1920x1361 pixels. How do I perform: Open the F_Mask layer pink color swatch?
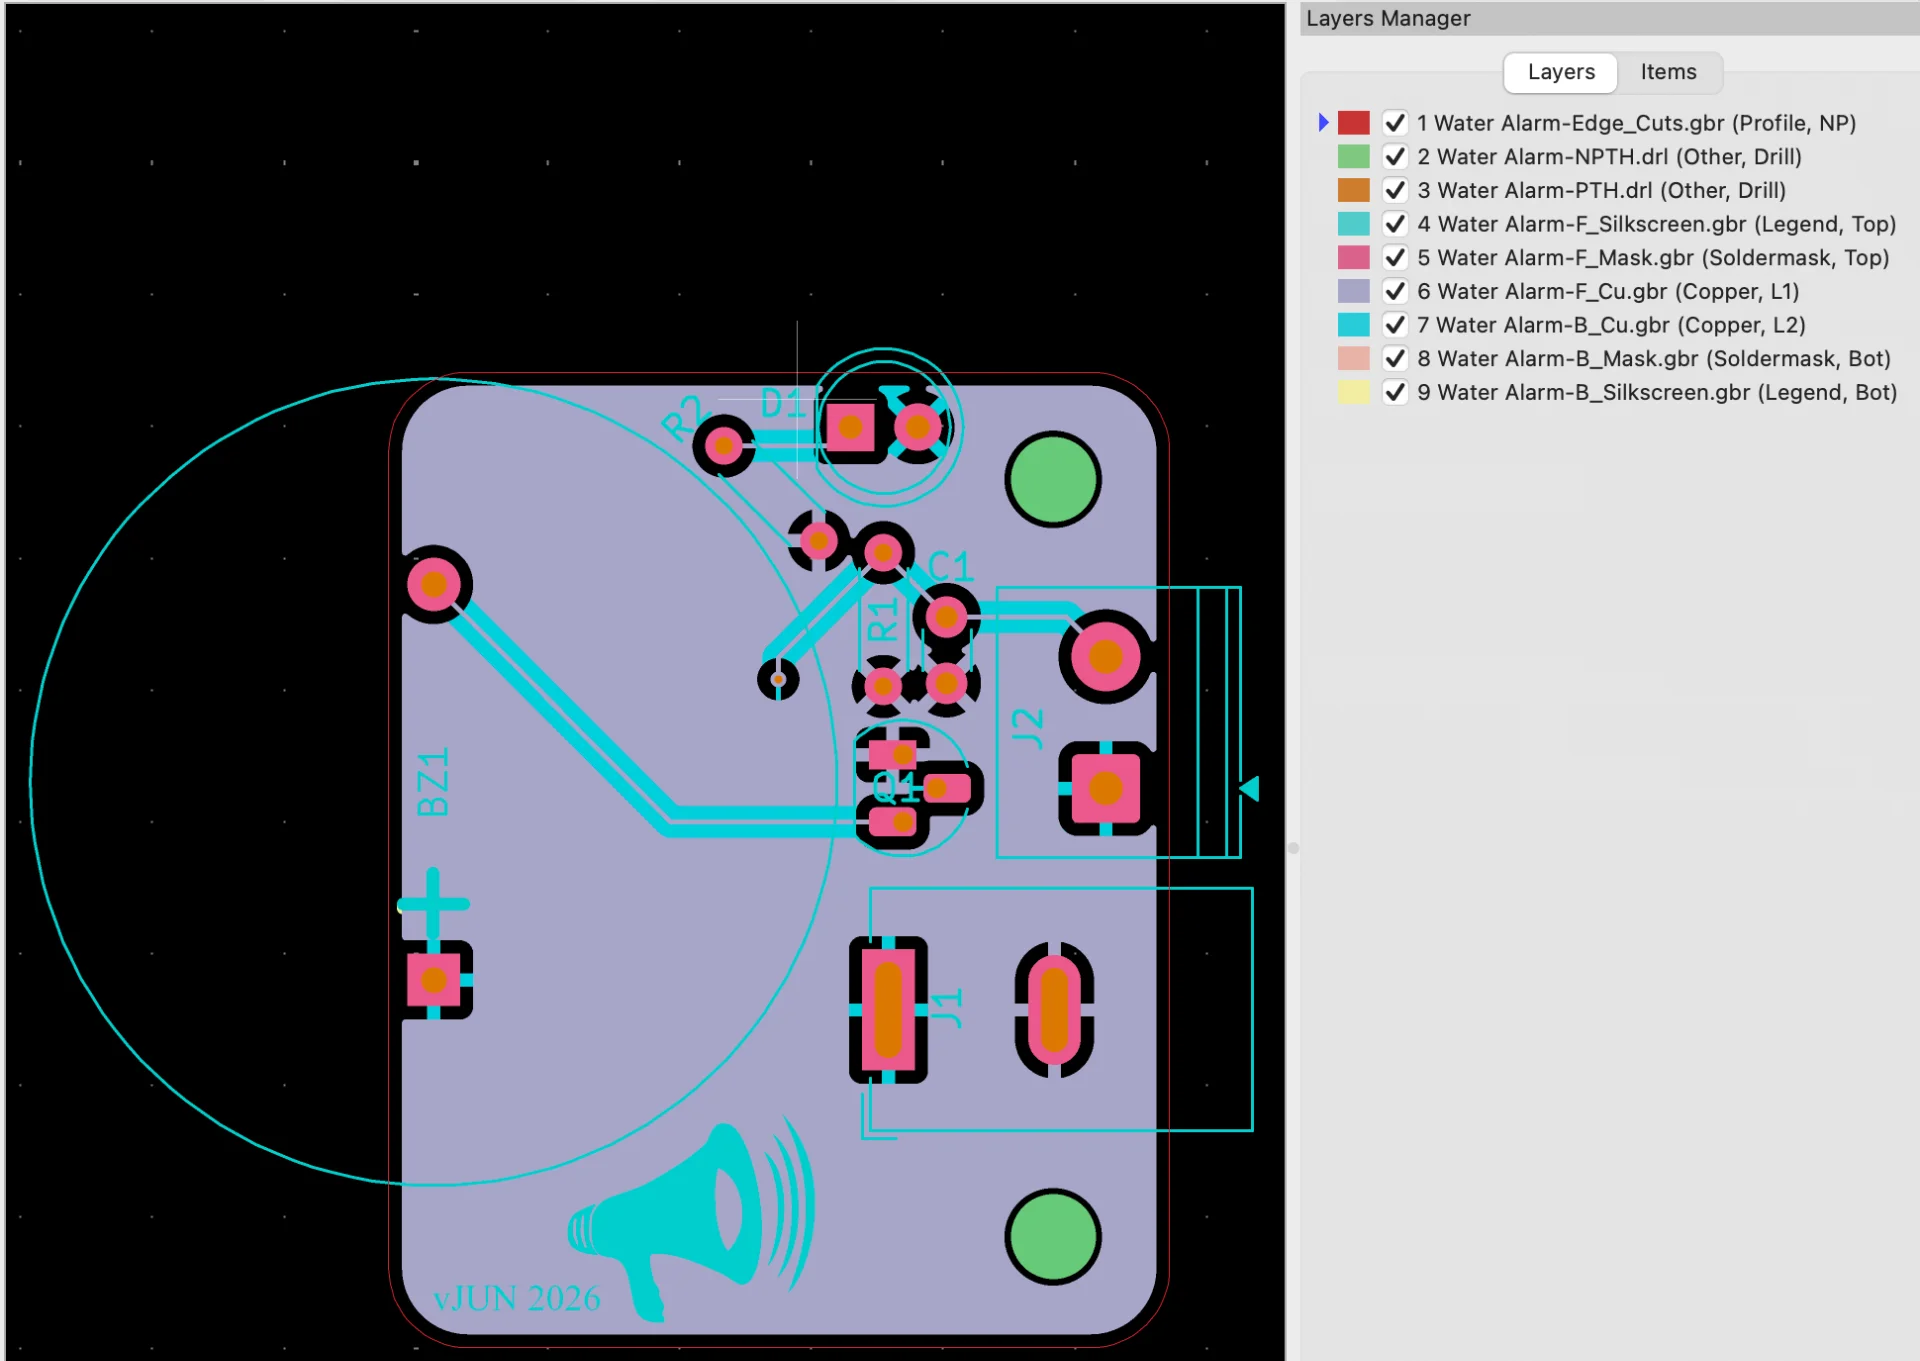click(x=1353, y=257)
